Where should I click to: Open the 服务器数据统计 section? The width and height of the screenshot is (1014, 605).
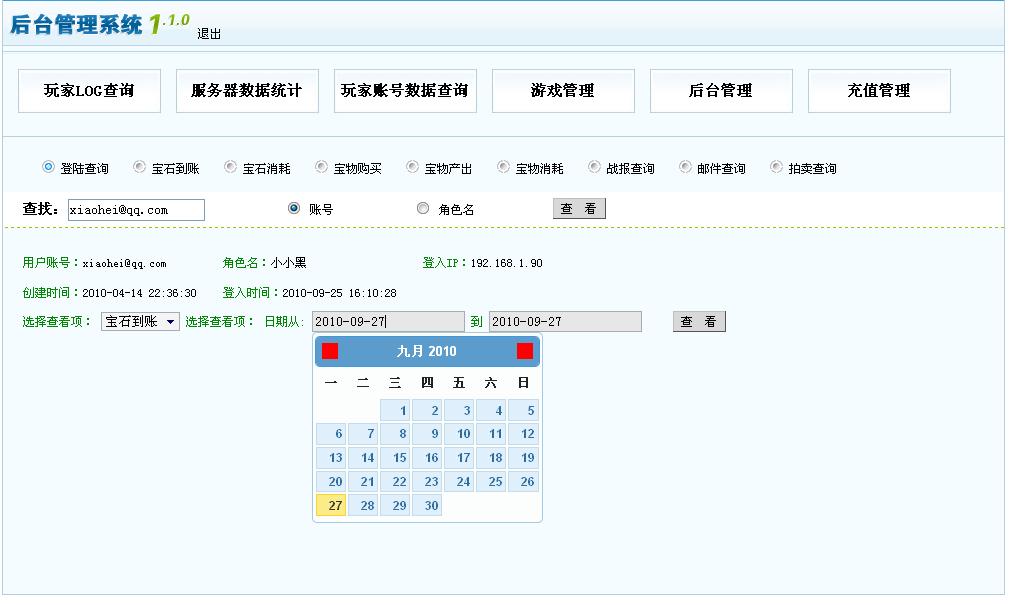tap(247, 90)
